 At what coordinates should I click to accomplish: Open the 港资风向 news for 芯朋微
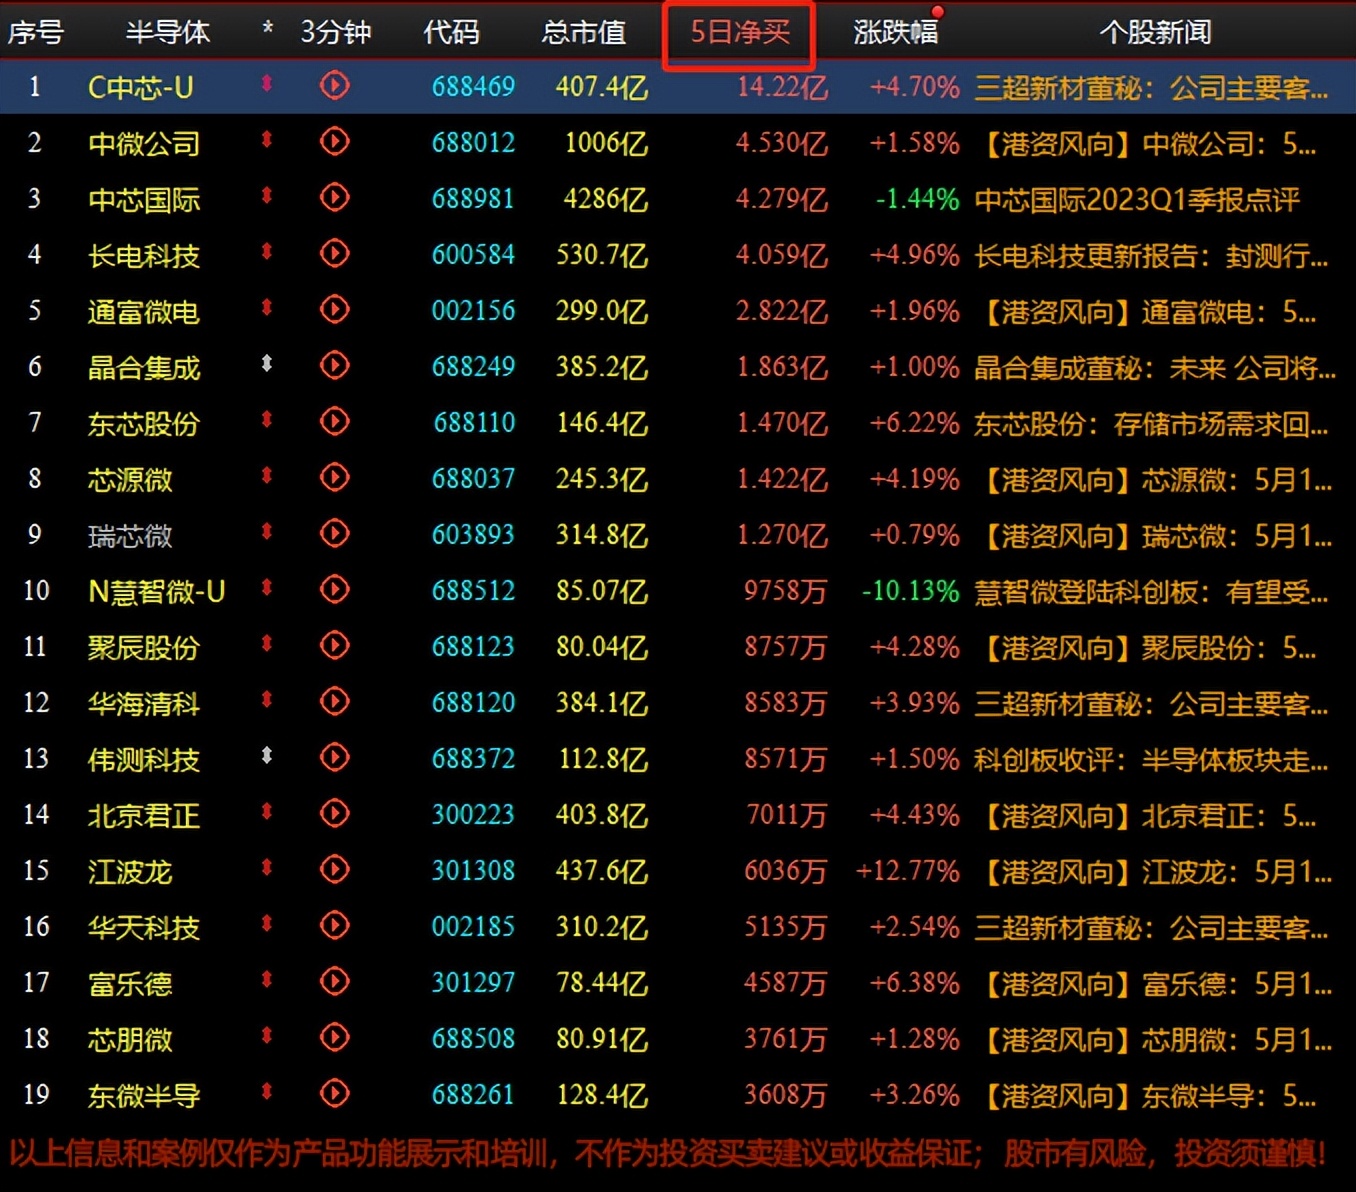point(1155,1040)
